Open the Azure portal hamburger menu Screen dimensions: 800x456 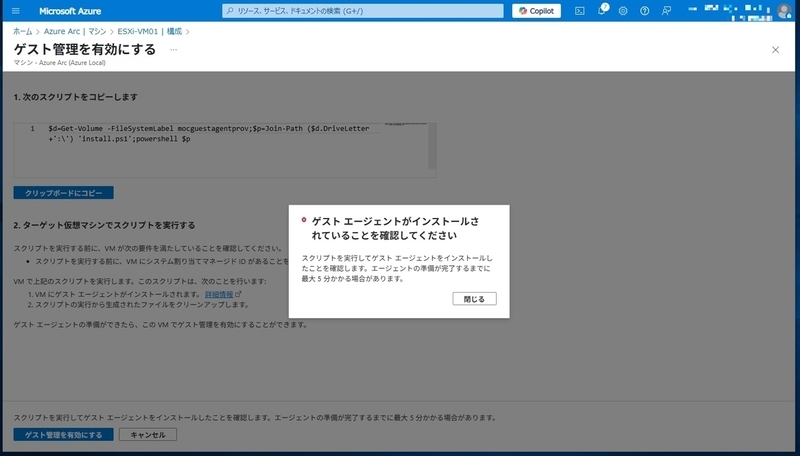(16, 11)
